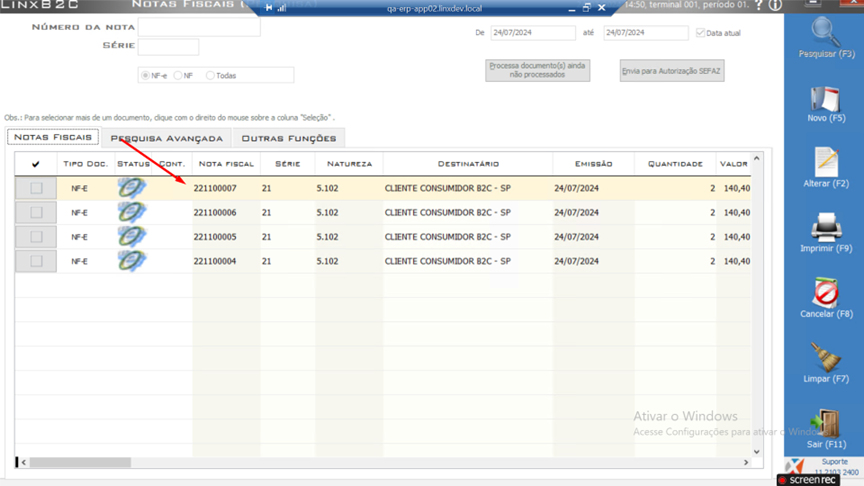864x486 pixels.
Task: Click the checkmark select-all column header
Action: (x=36, y=164)
